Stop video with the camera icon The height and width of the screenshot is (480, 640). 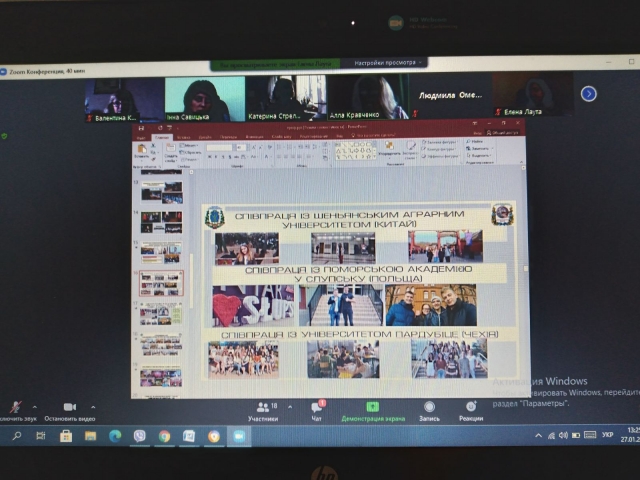tap(70, 407)
